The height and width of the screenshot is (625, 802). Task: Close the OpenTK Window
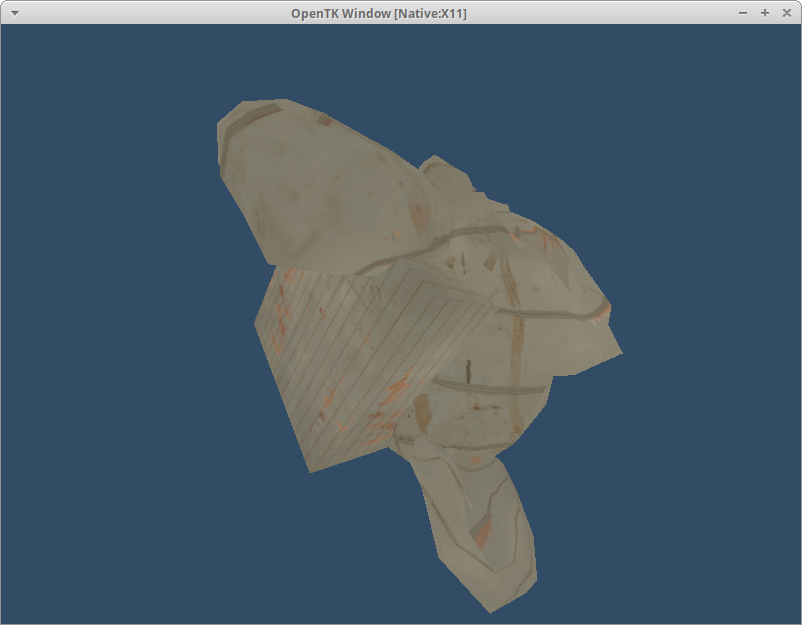[x=787, y=13]
